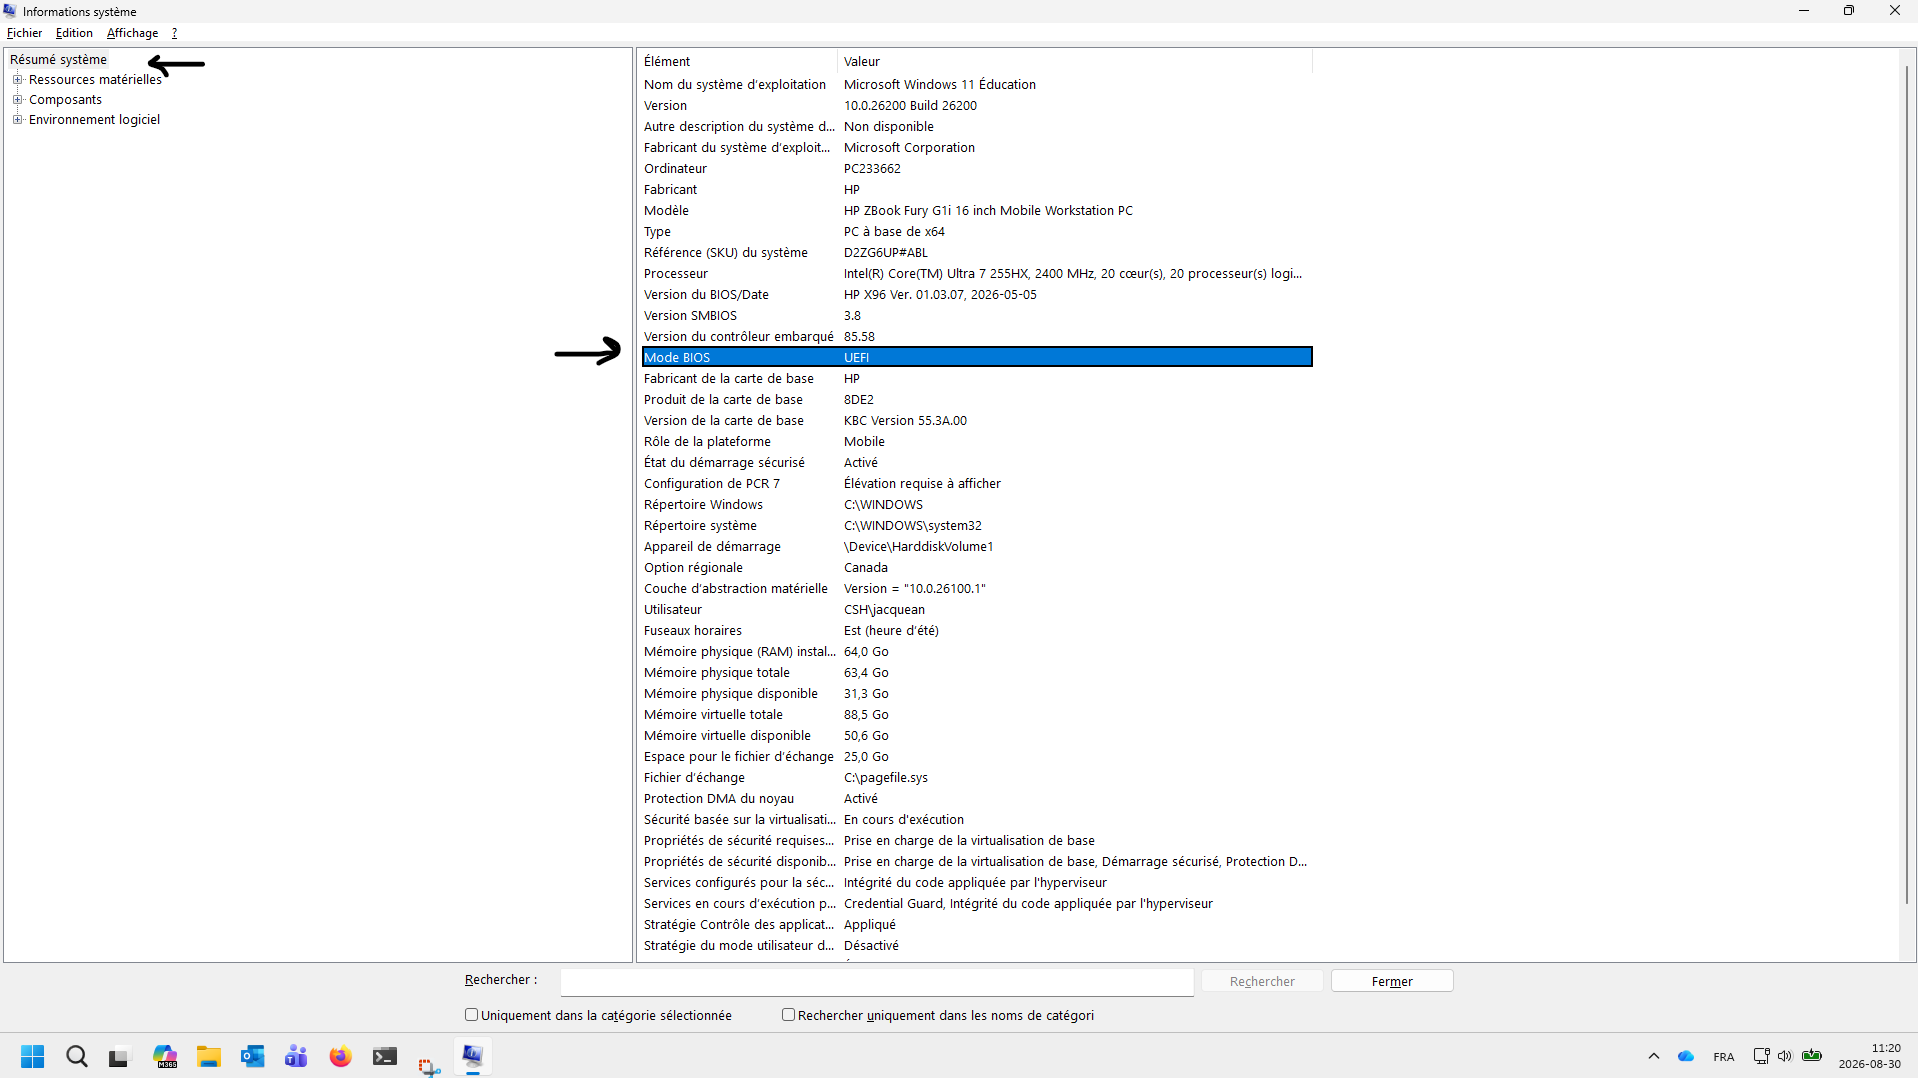Select the Version du BIOS/Date row
1918x1078 pixels.
pyautogui.click(x=976, y=294)
